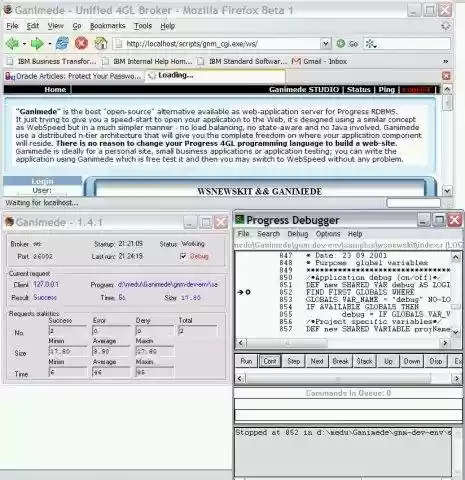465x480 pixels.
Task: Click the Cont button in debugger
Action: coord(270,361)
